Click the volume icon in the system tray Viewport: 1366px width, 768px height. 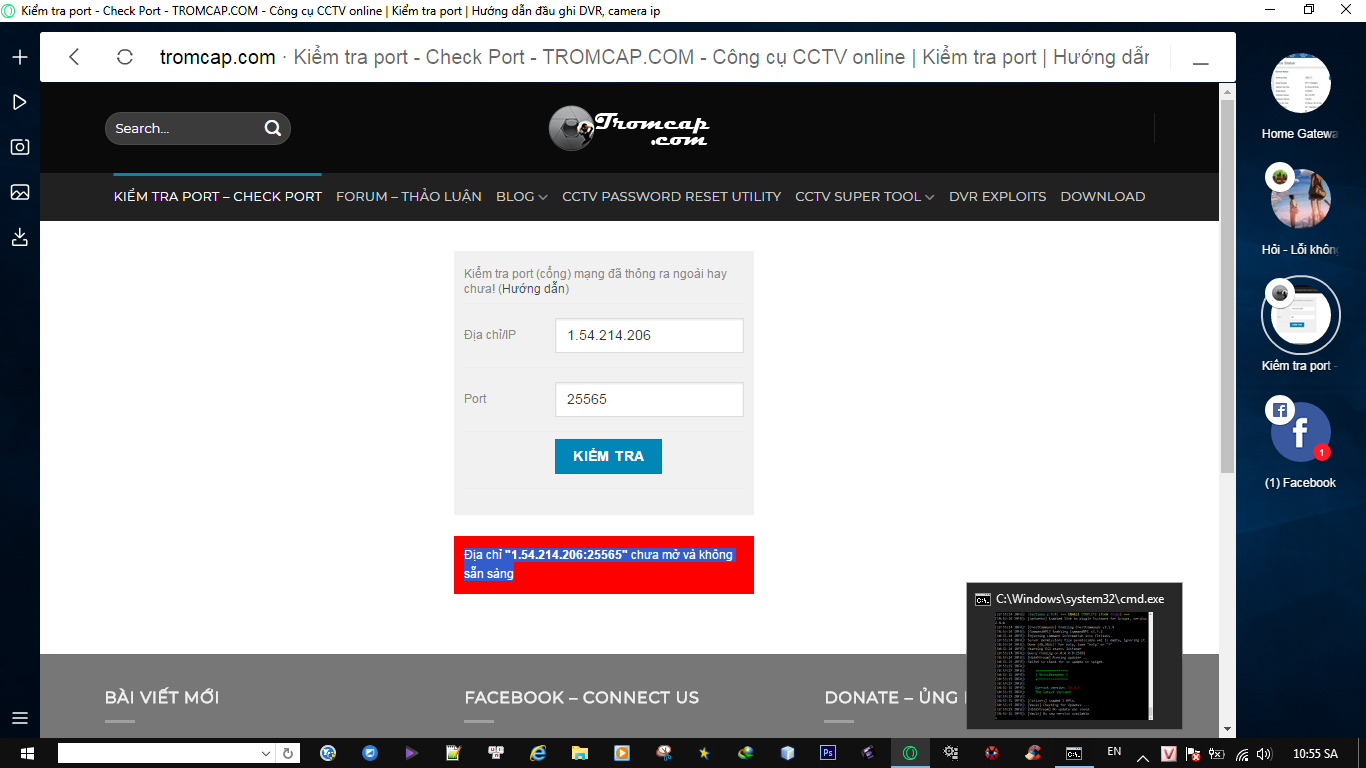pos(1265,754)
